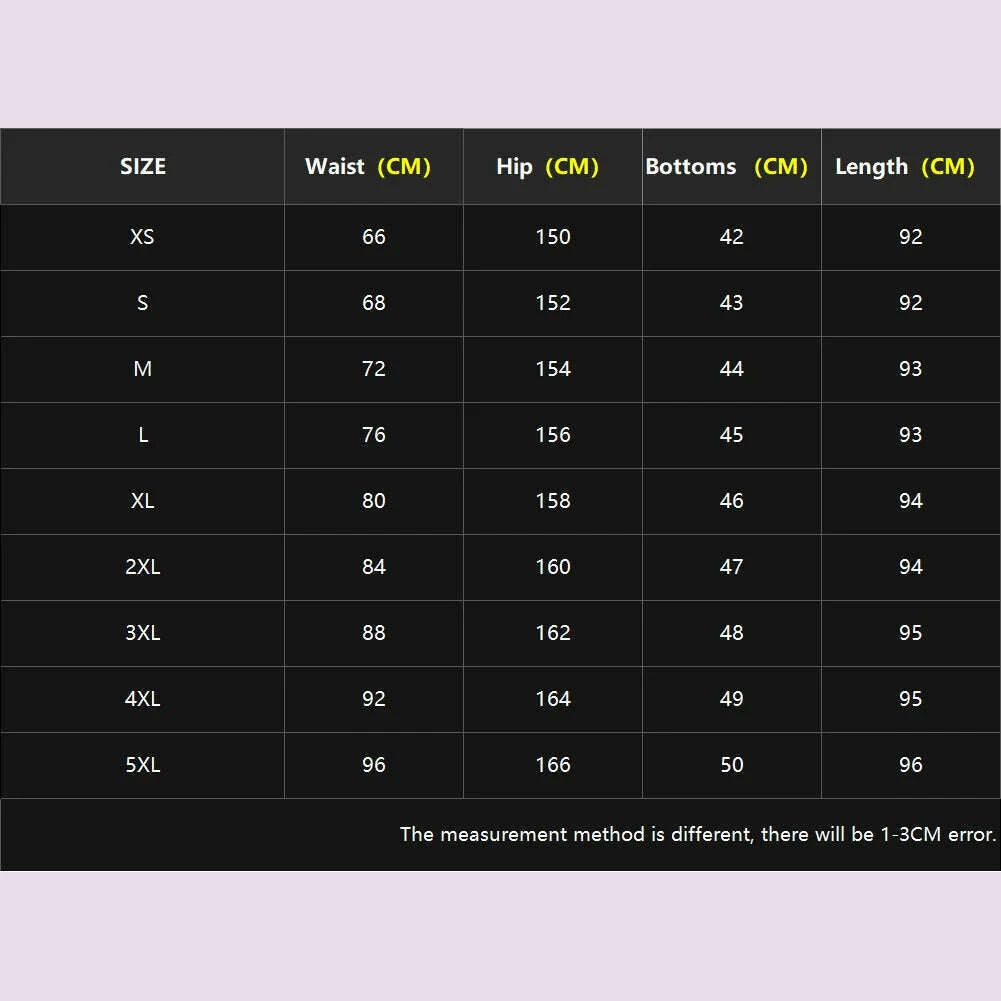Screen dimensions: 1001x1001
Task: Select the Bottoms (CM) column header
Action: click(x=727, y=167)
